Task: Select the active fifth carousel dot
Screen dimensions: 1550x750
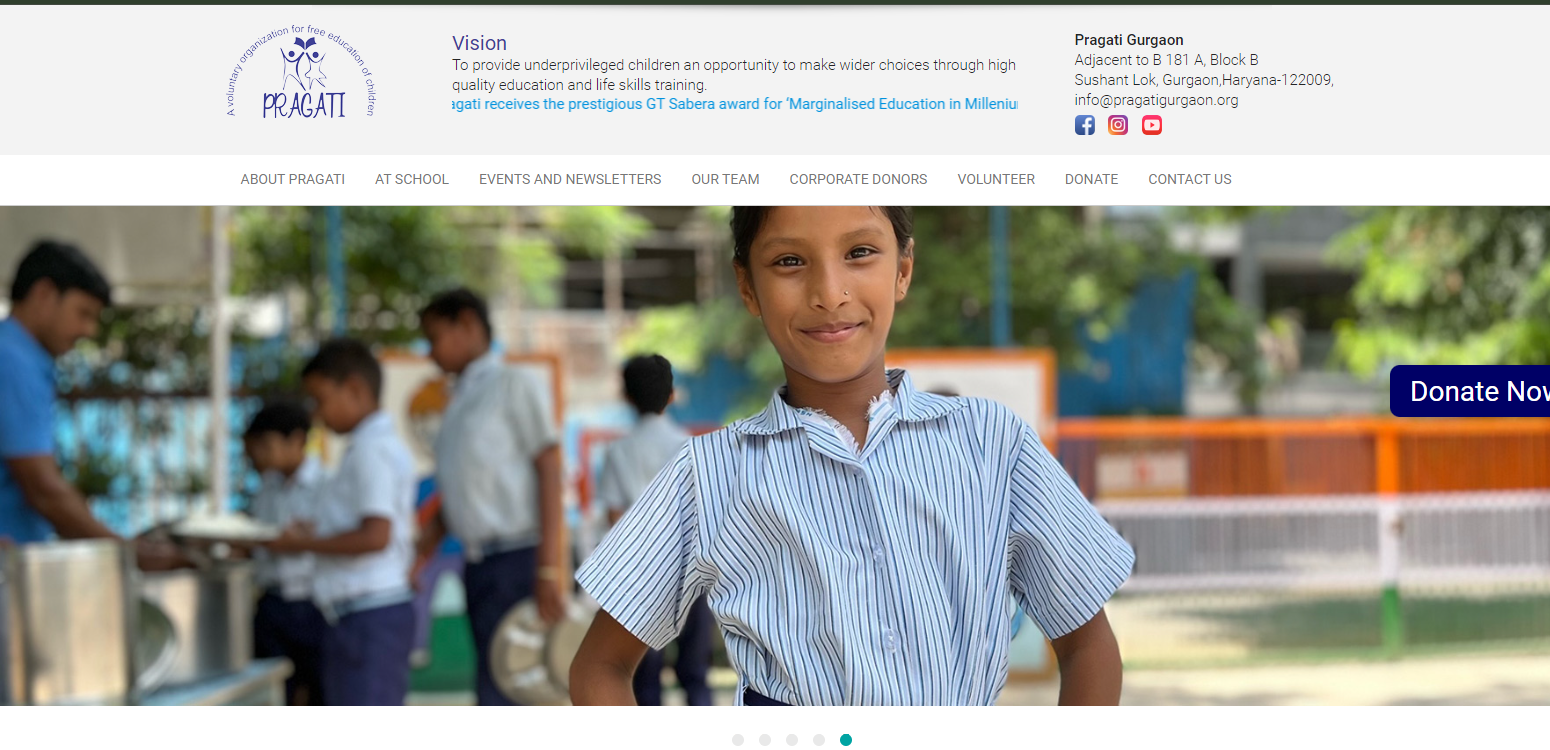Action: point(846,740)
